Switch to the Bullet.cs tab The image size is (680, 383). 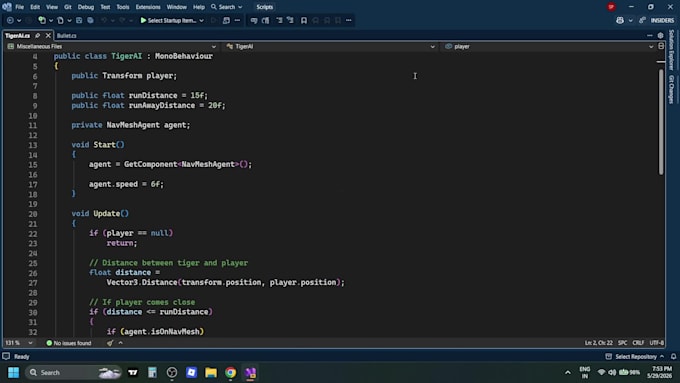(x=66, y=36)
